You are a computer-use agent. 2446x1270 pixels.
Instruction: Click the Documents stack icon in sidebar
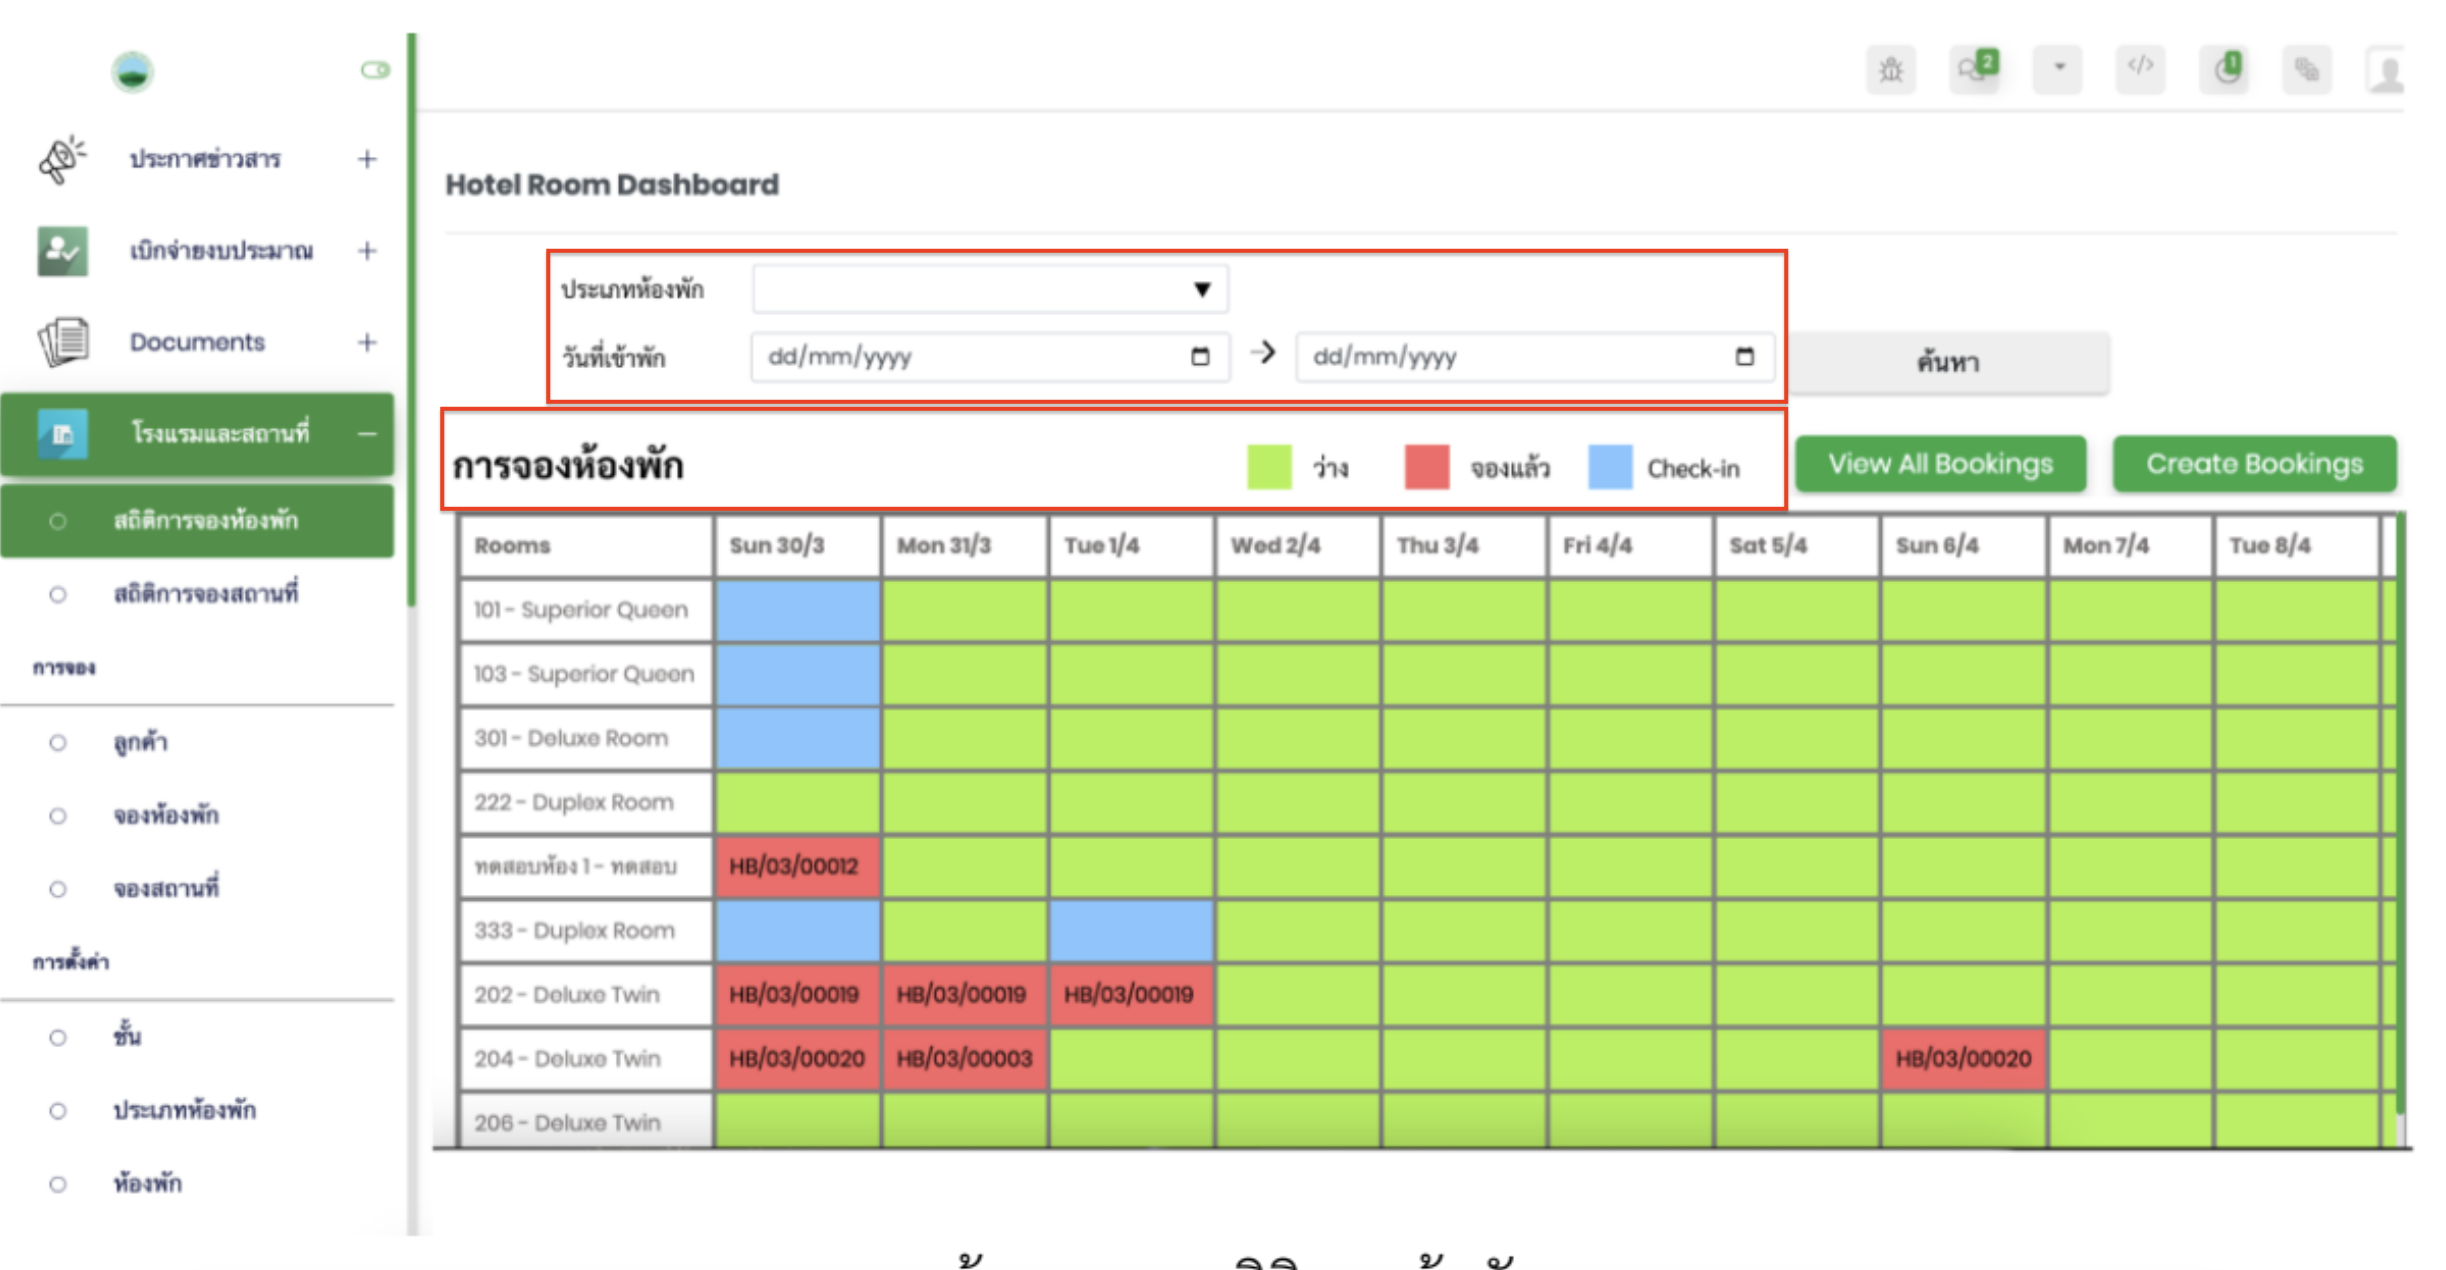pos(63,342)
